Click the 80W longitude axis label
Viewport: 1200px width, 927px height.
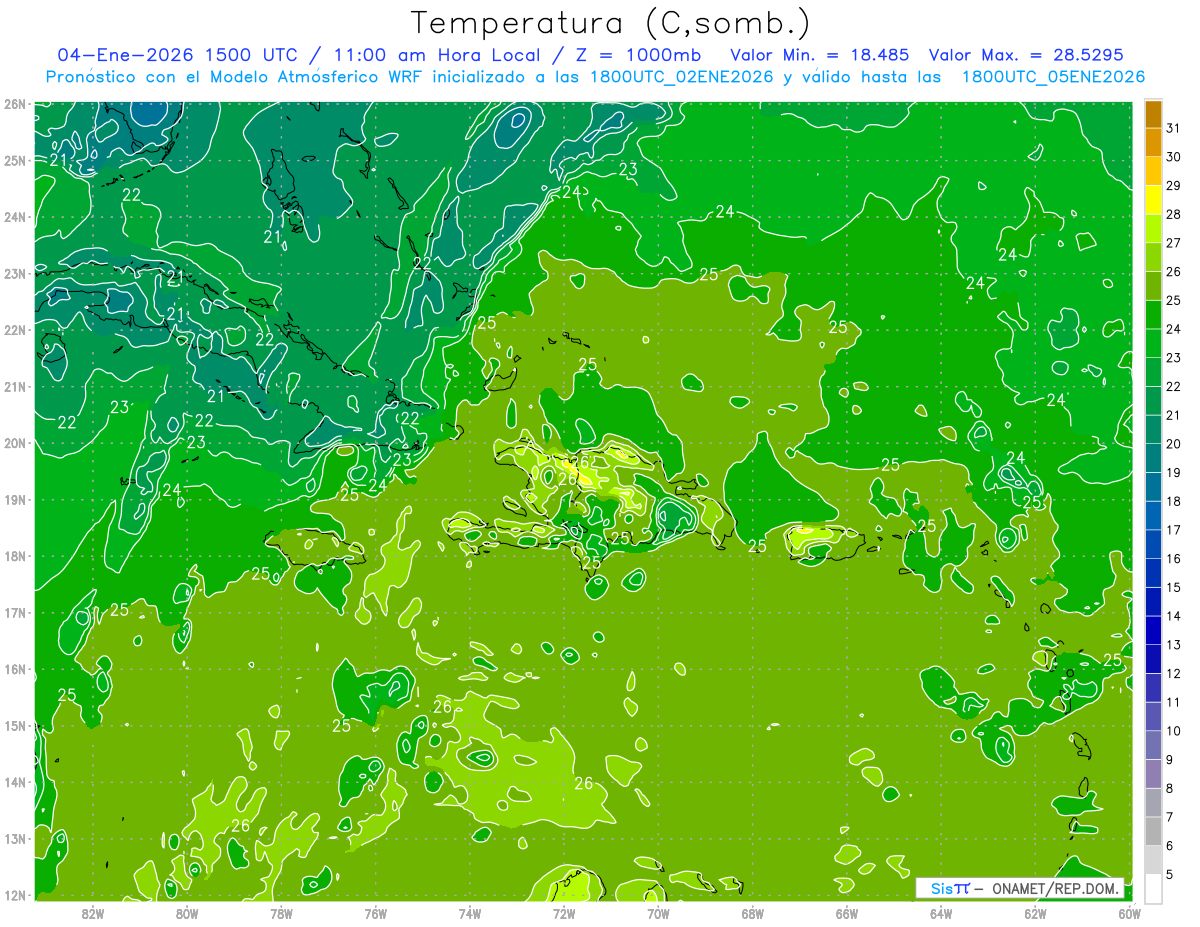[x=187, y=914]
